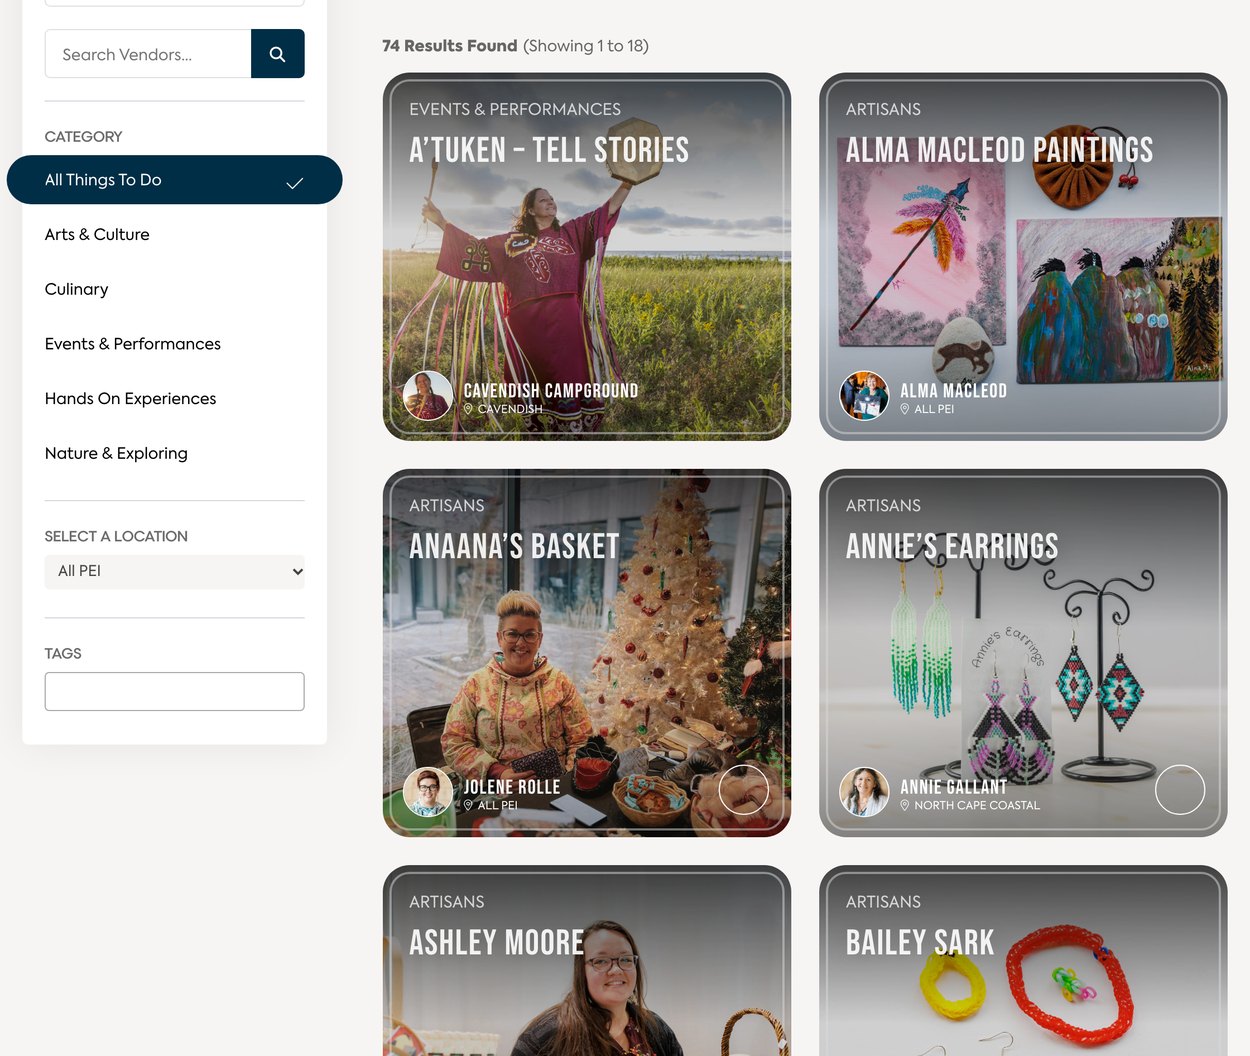Click the Annie Gallant vendor name

click(x=953, y=787)
